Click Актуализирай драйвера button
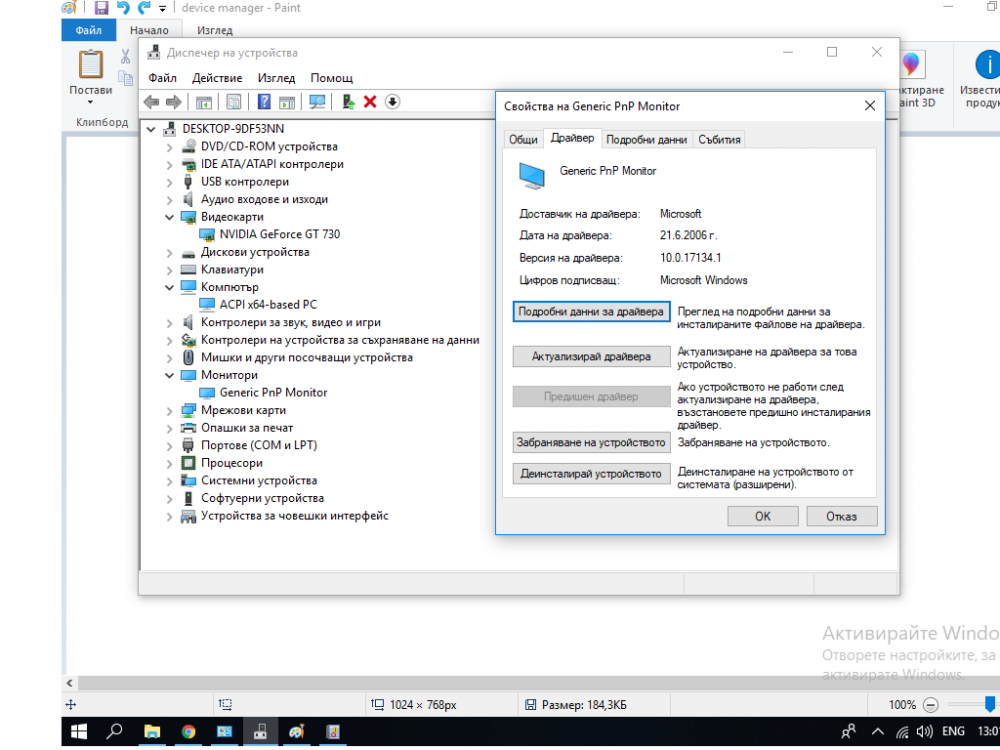This screenshot has height=750, width=1000. click(591, 357)
